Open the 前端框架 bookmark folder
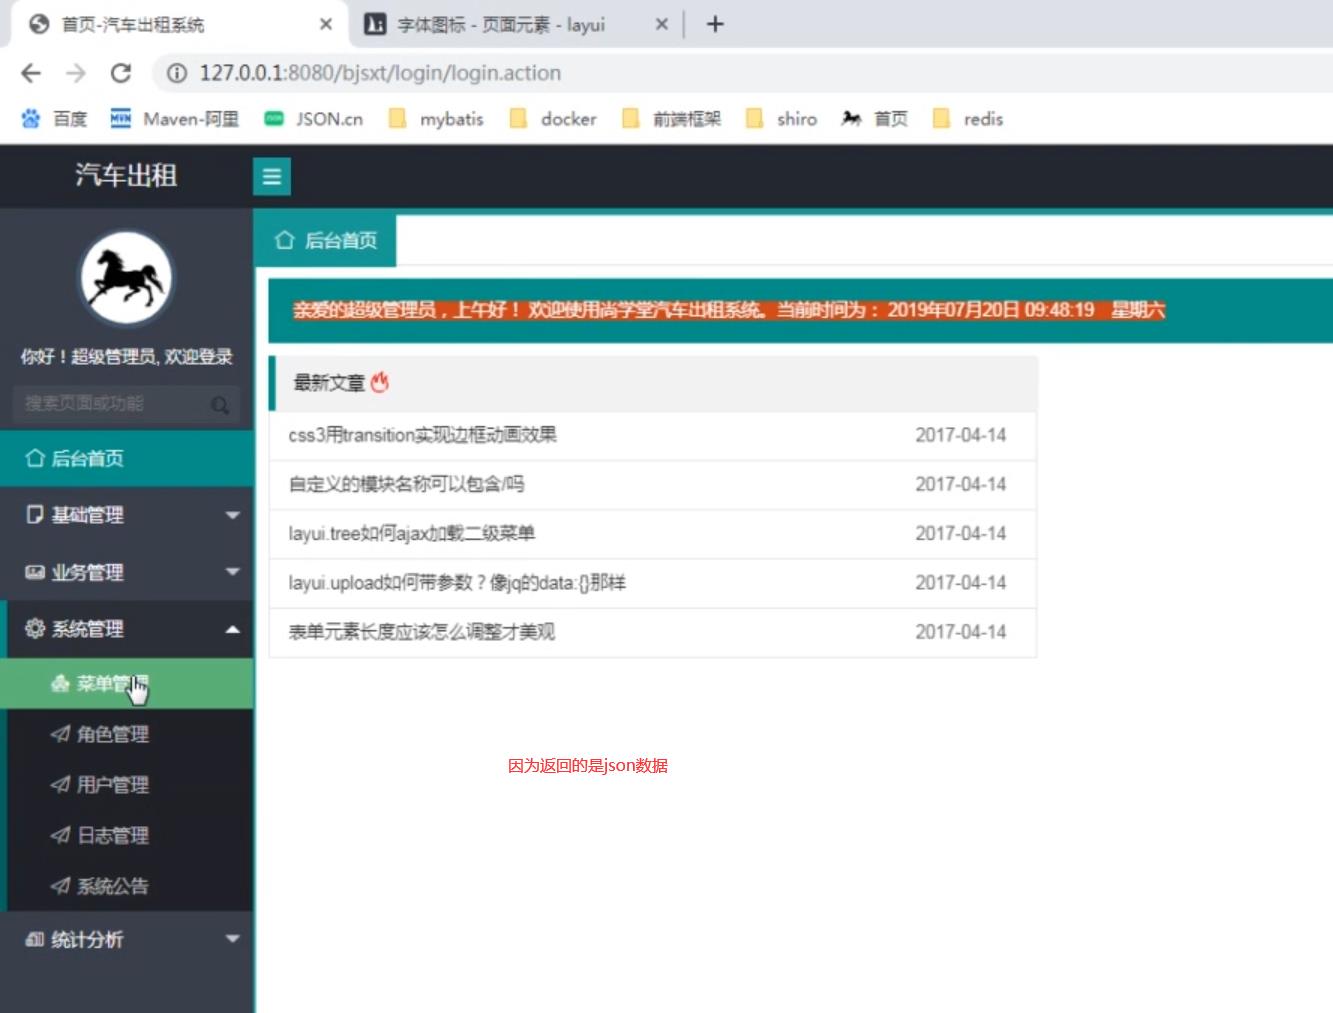Viewport: 1333px width, 1013px height. [671, 119]
